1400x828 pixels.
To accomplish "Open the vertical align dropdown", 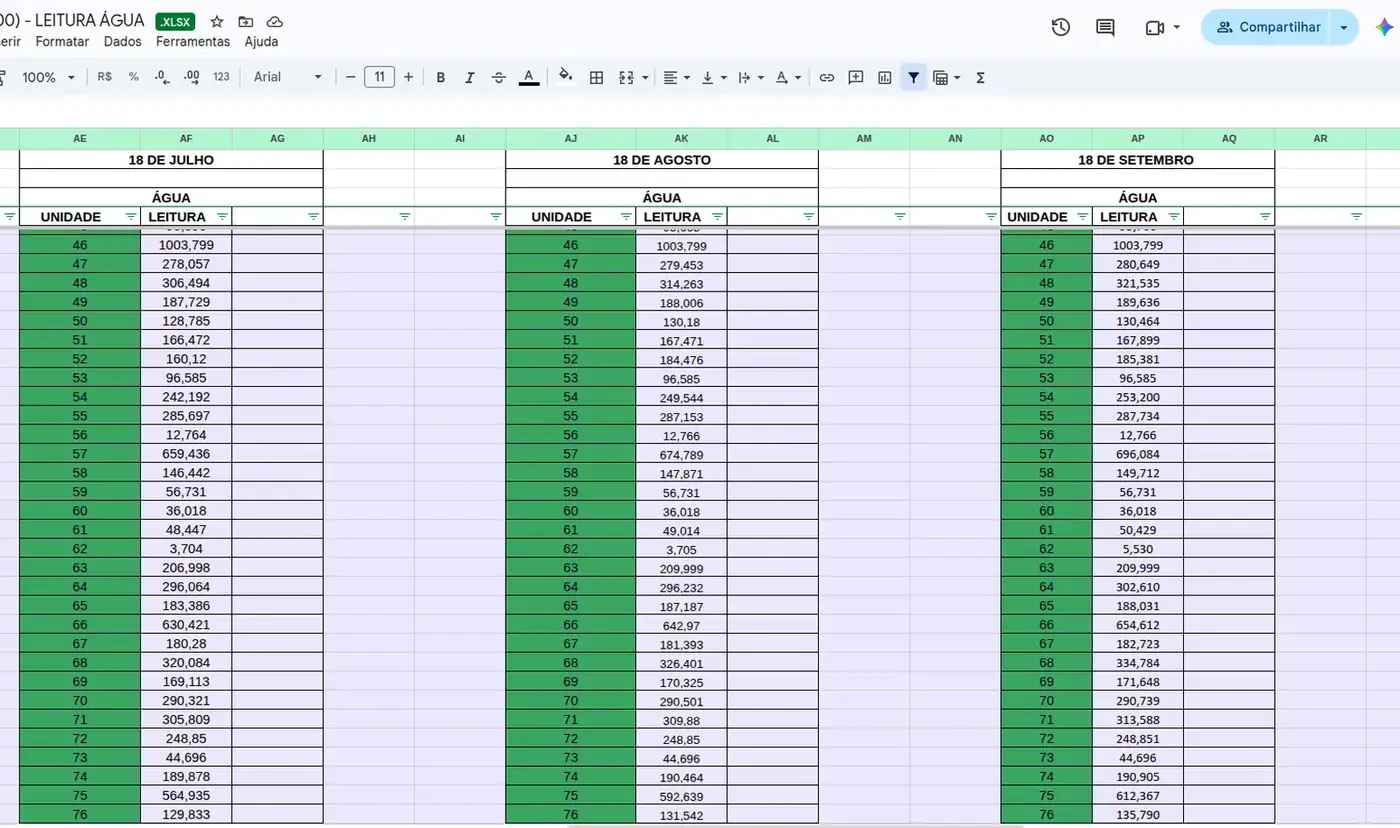I will [714, 77].
